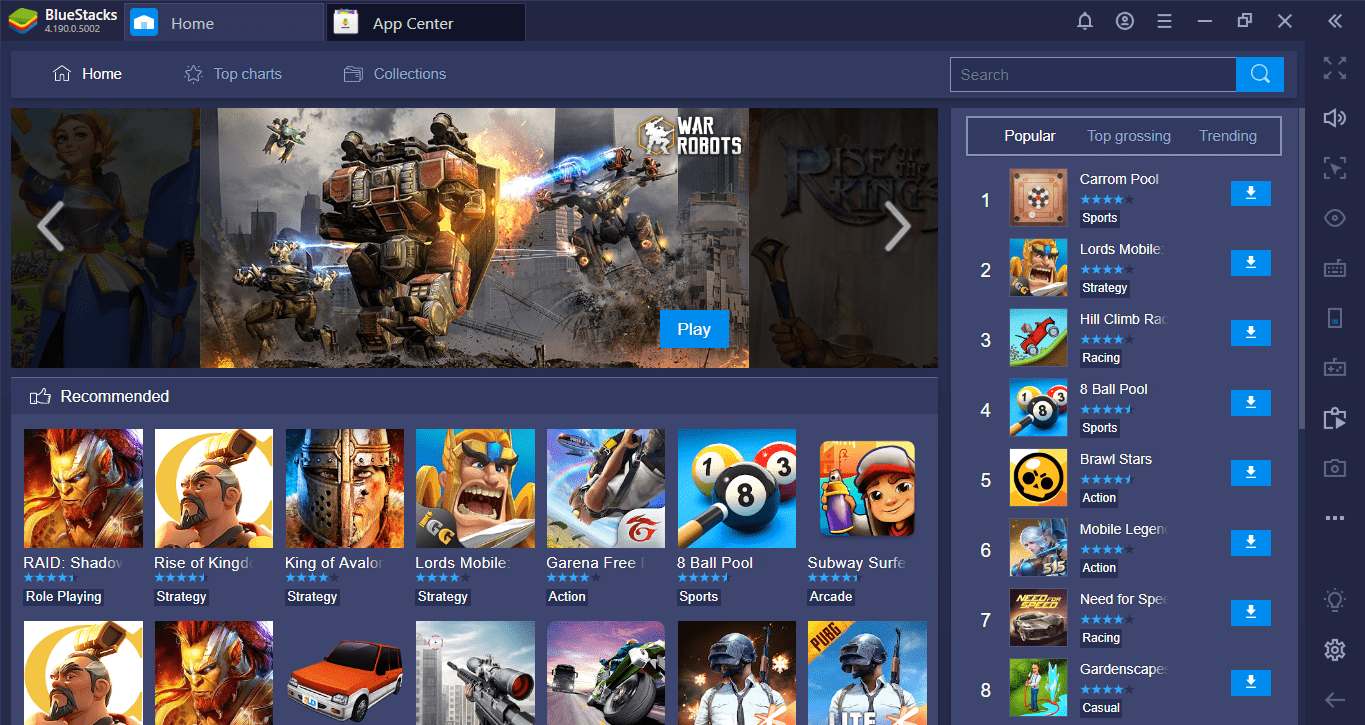Click the back arrow in sidebar
Screen dimensions: 1365x725
[1335, 700]
